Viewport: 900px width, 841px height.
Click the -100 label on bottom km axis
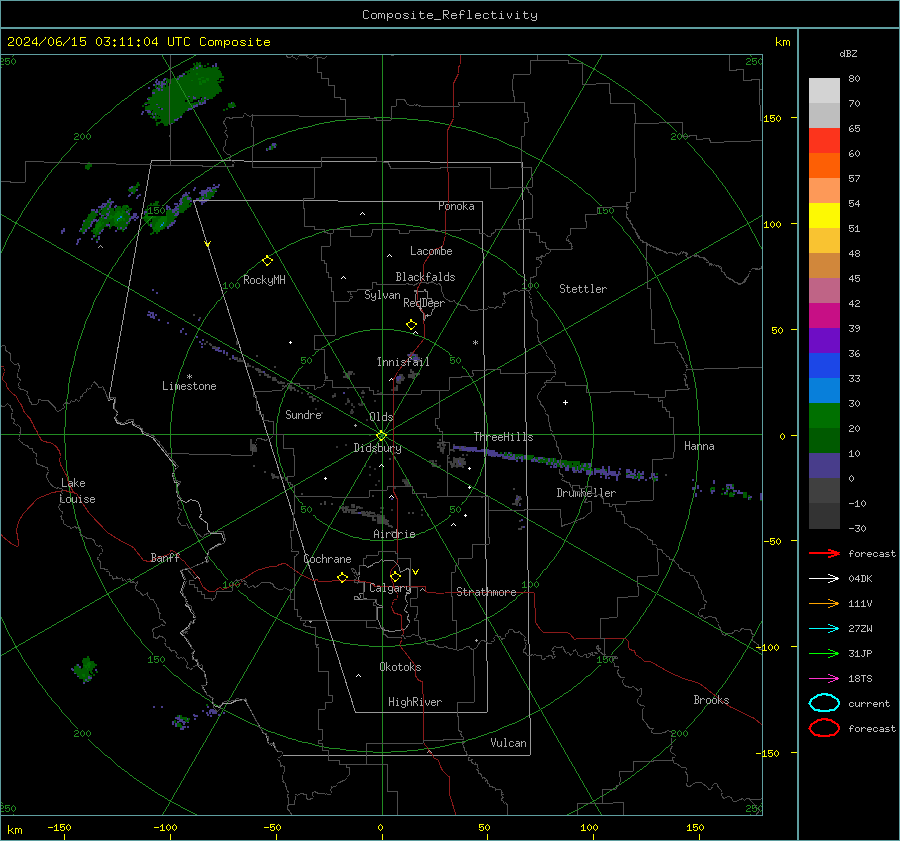(x=165, y=827)
